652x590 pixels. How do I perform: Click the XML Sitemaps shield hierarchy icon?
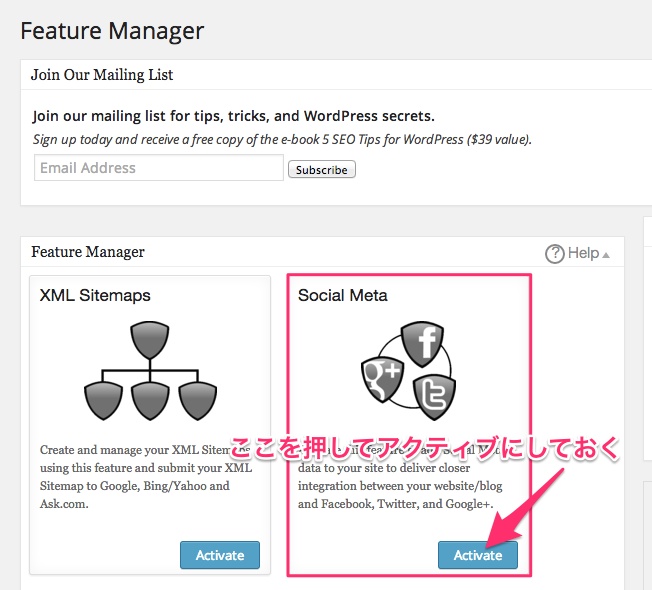(x=150, y=370)
